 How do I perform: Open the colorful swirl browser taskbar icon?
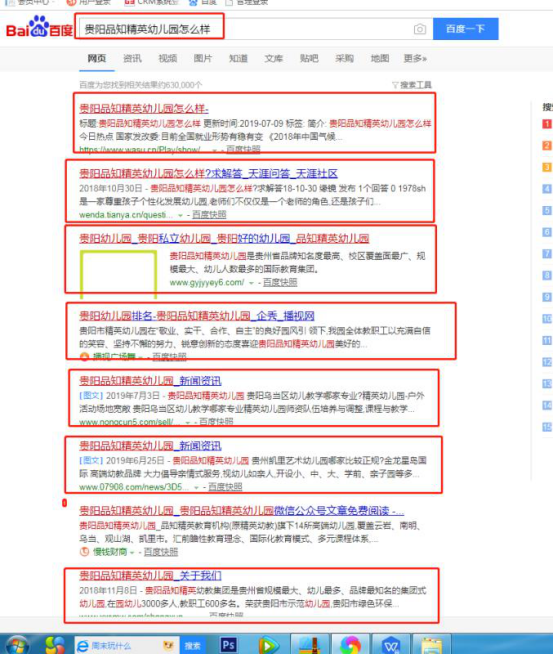pos(350,645)
